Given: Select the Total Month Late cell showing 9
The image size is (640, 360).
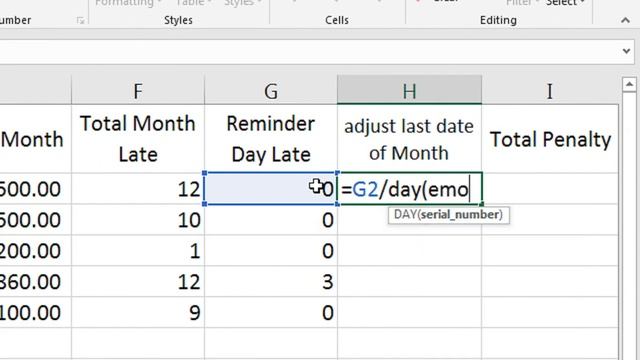Looking at the screenshot, I should click(138, 313).
